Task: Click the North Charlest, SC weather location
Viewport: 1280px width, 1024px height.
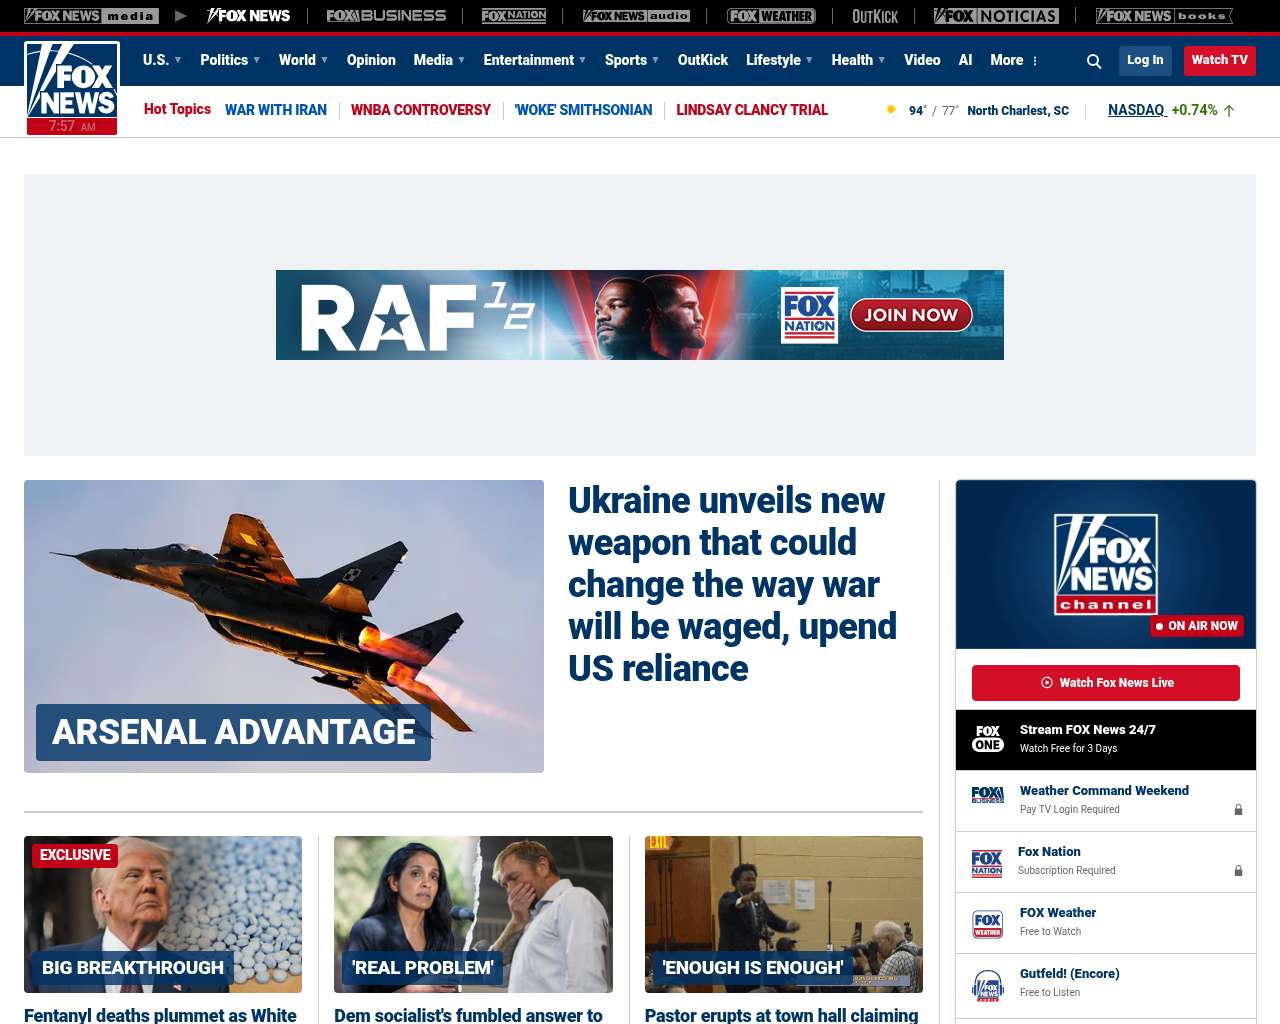Action: tap(1018, 111)
